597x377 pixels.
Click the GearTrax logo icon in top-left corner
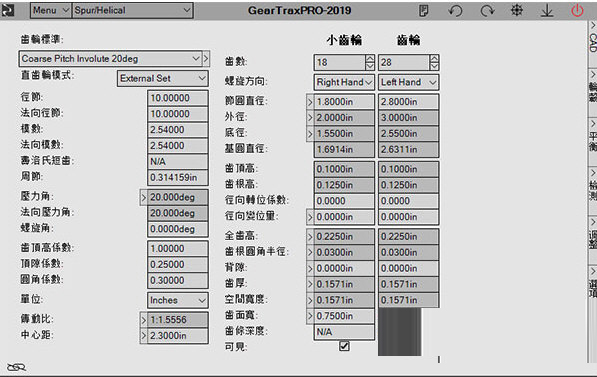pyautogui.click(x=7, y=10)
